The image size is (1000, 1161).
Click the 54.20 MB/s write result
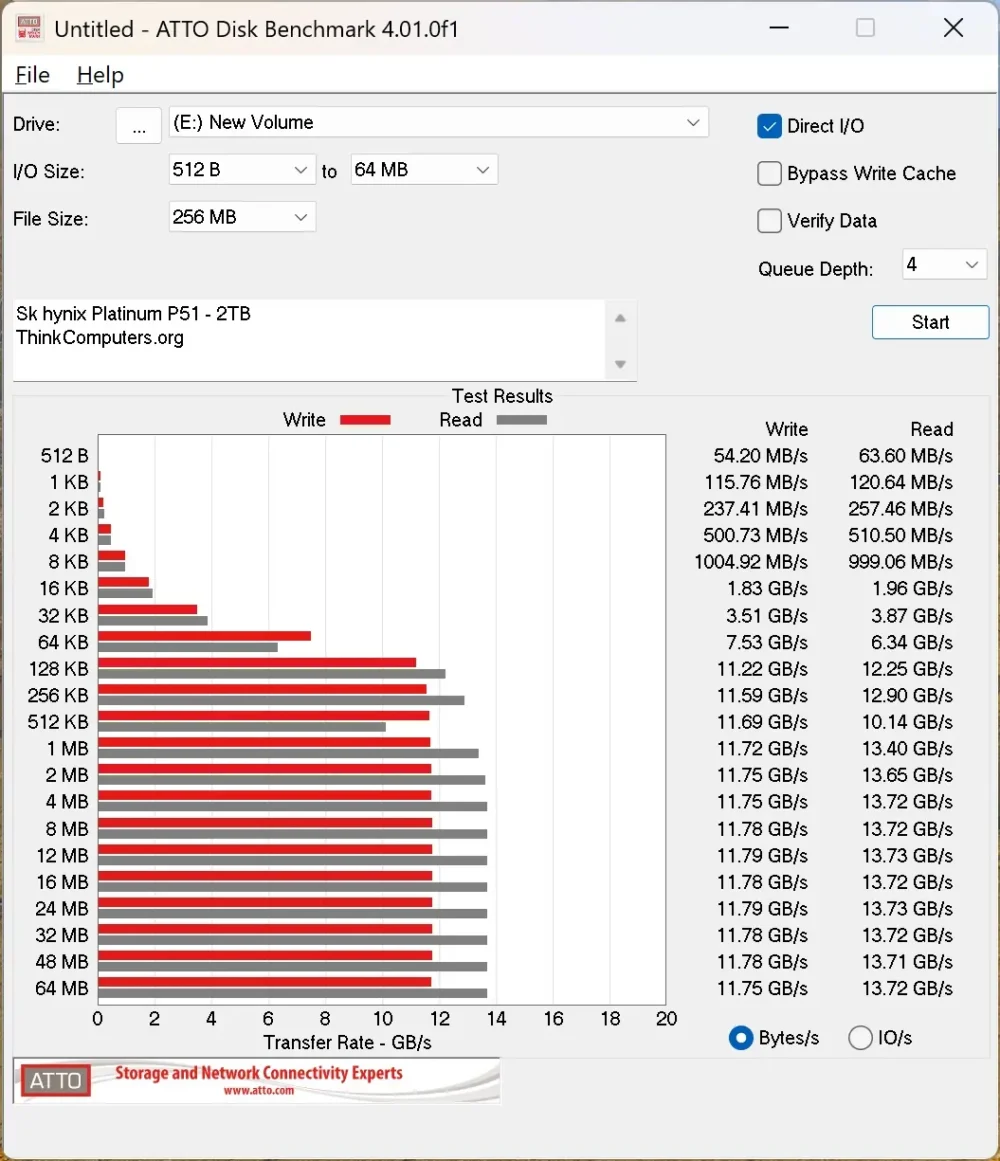(x=760, y=455)
